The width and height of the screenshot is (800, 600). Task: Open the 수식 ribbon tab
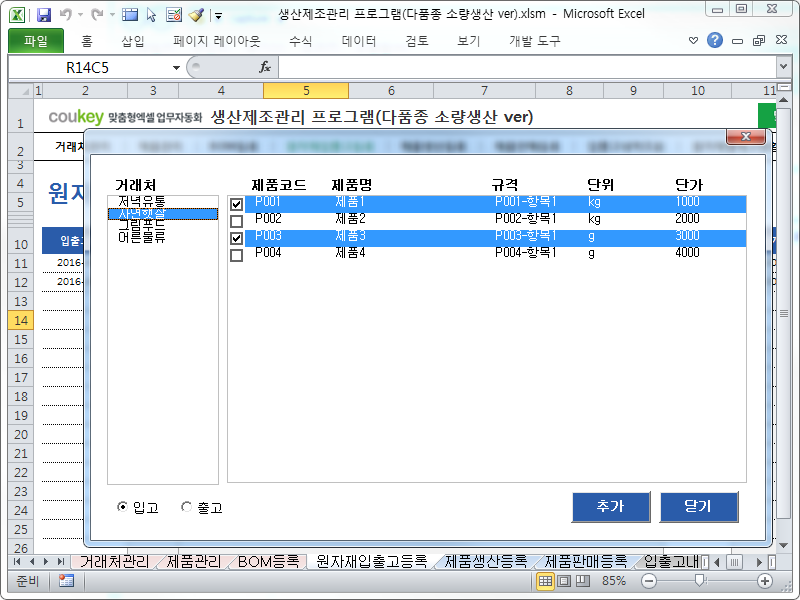301,41
